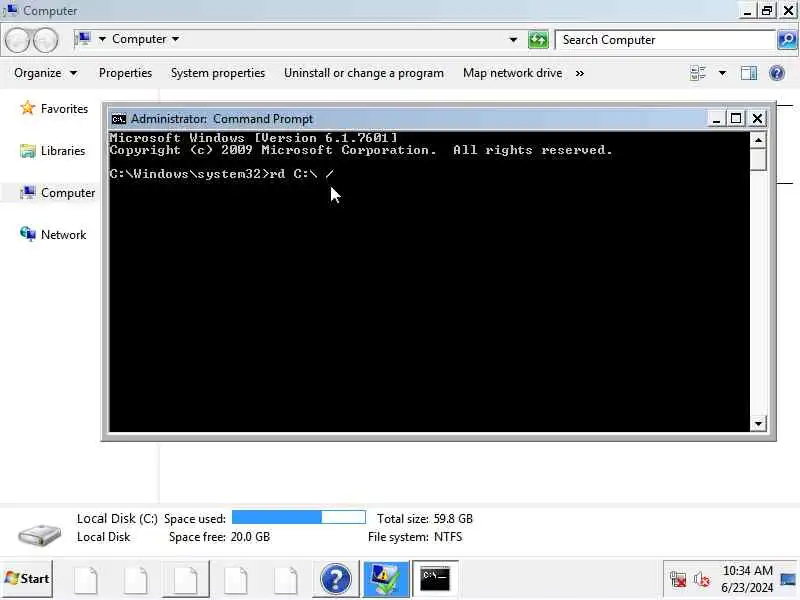Open Command Prompt taskbar button

(x=435, y=579)
